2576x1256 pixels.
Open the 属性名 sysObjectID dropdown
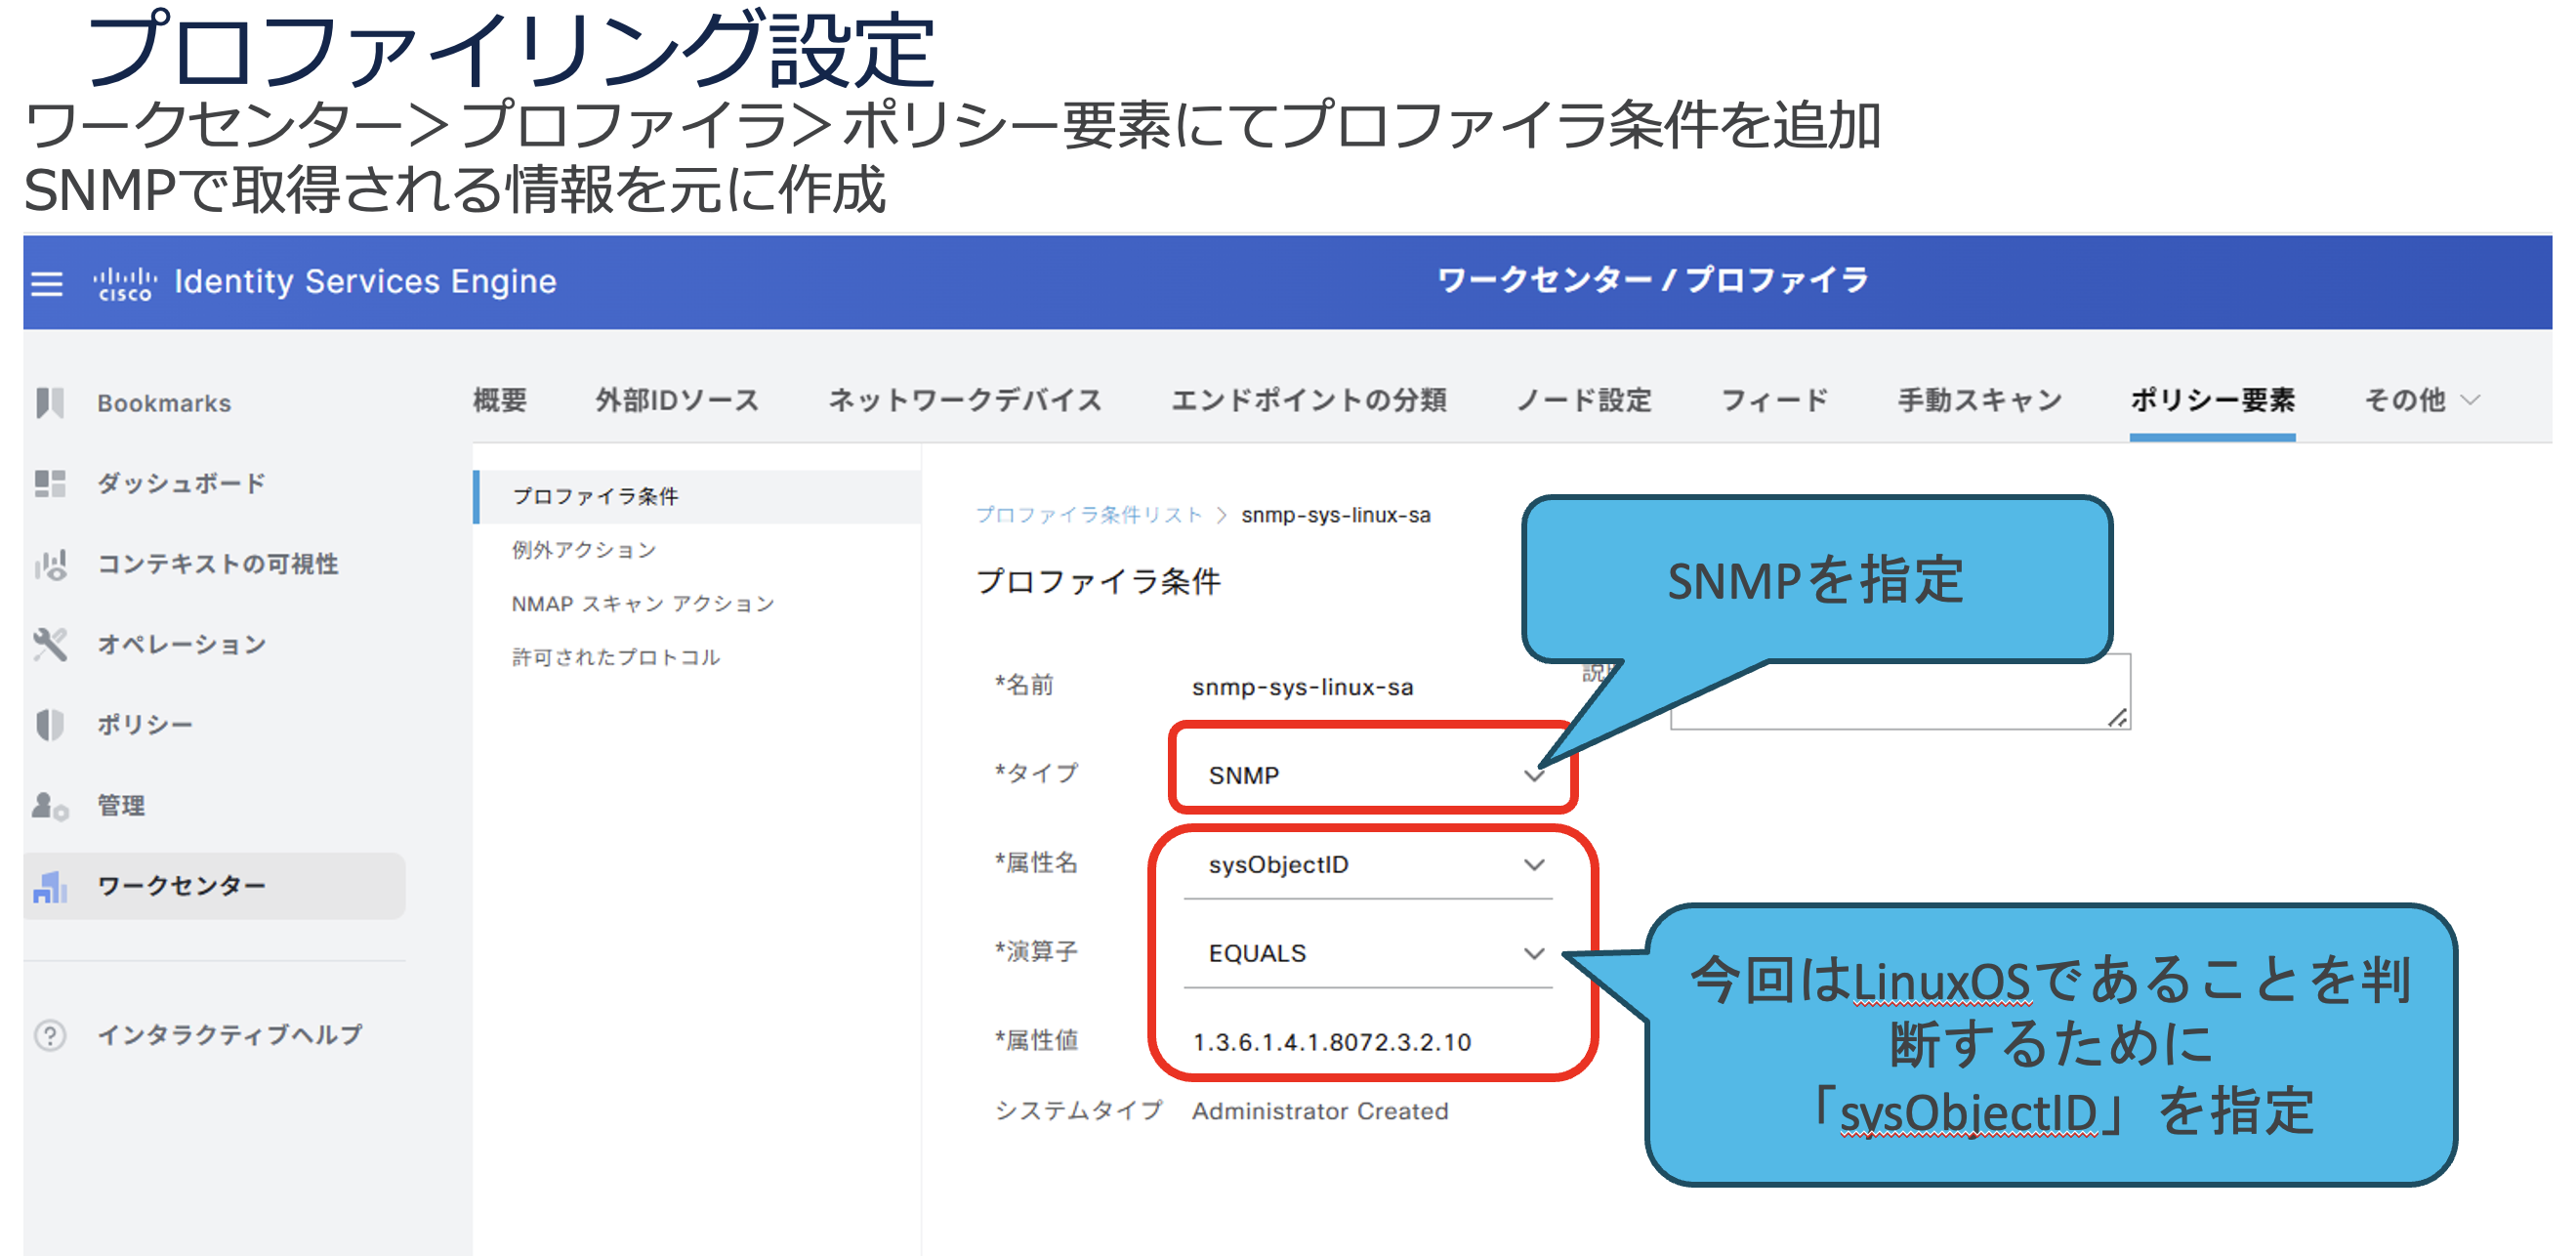[x=1533, y=865]
